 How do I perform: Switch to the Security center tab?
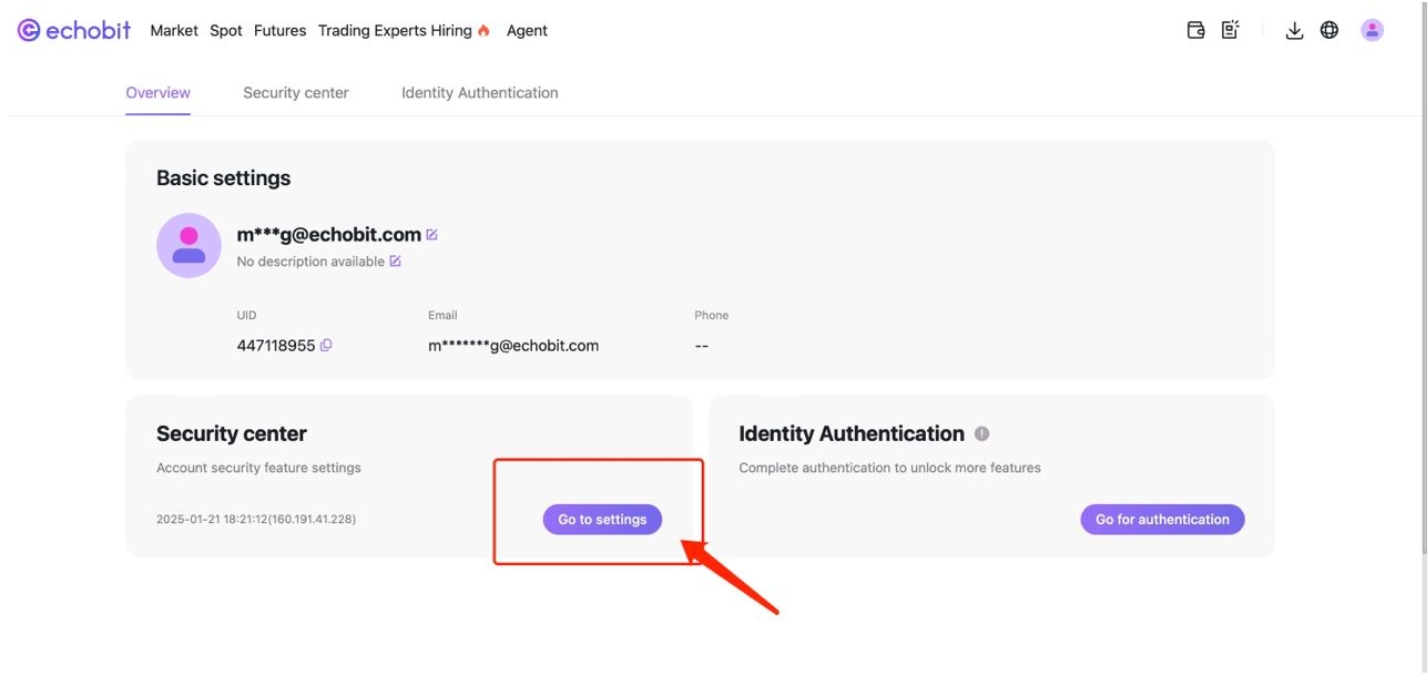pos(296,93)
